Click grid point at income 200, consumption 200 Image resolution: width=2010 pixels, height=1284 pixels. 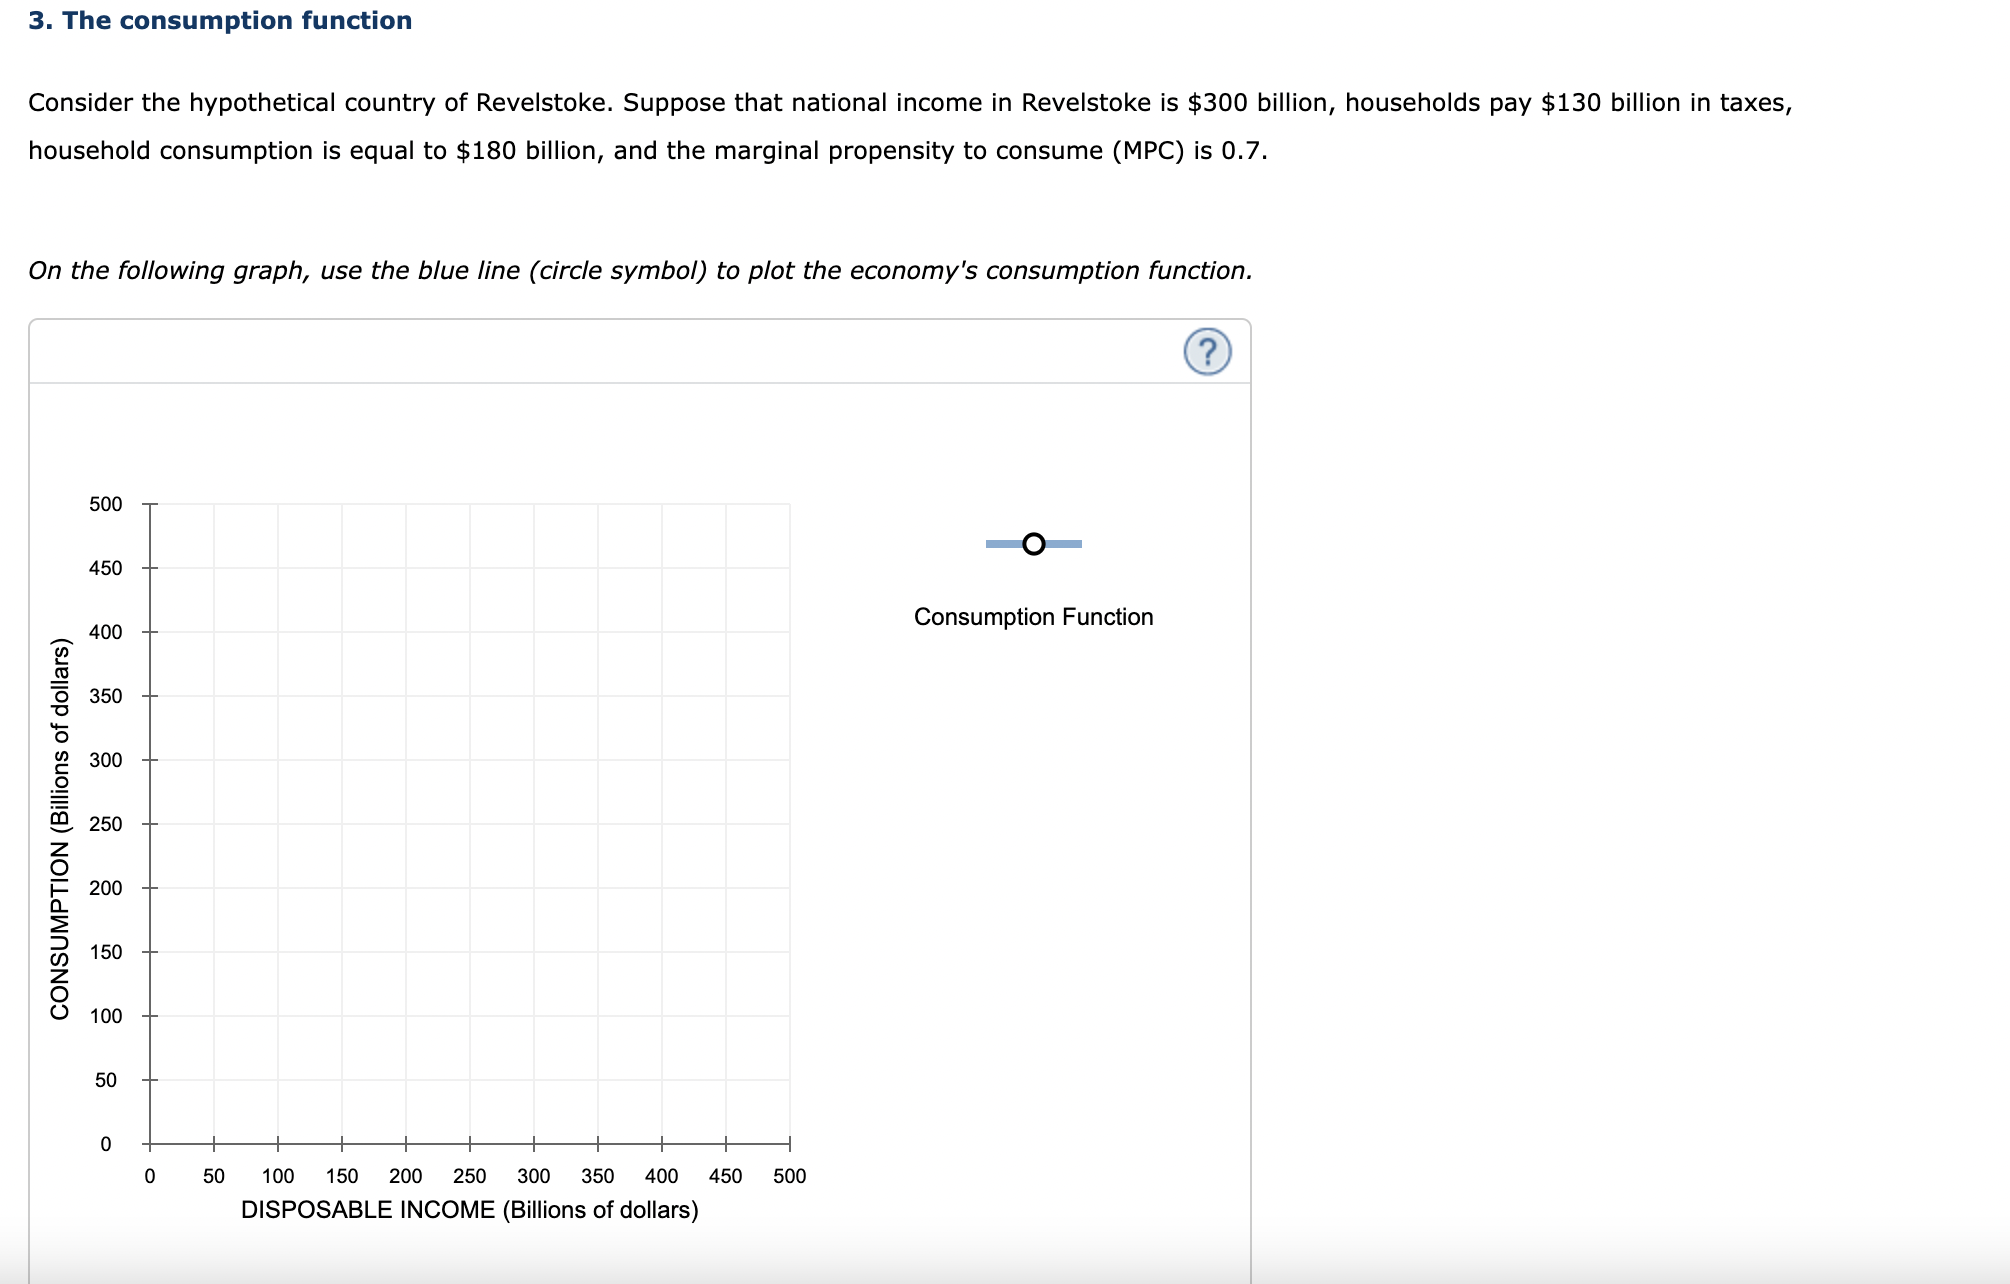[x=406, y=888]
